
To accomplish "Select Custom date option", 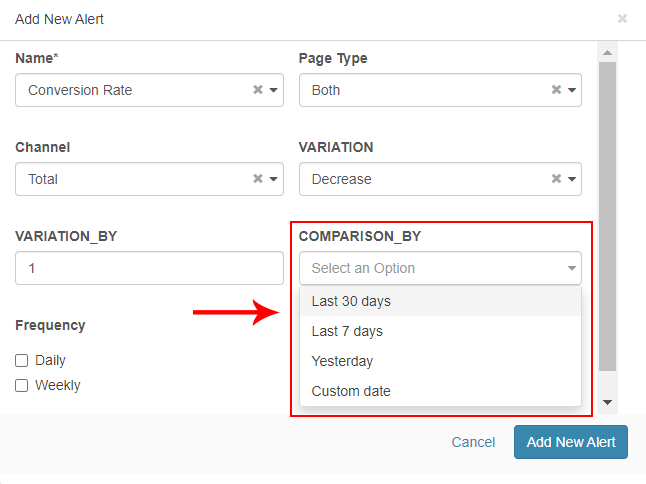I will click(x=440, y=391).
